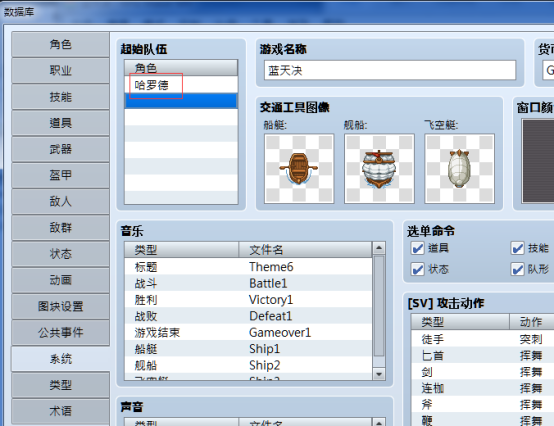This screenshot has height=426, width=554.
Task: Select 哈罗德 in the starting party list
Action: pyautogui.click(x=181, y=85)
